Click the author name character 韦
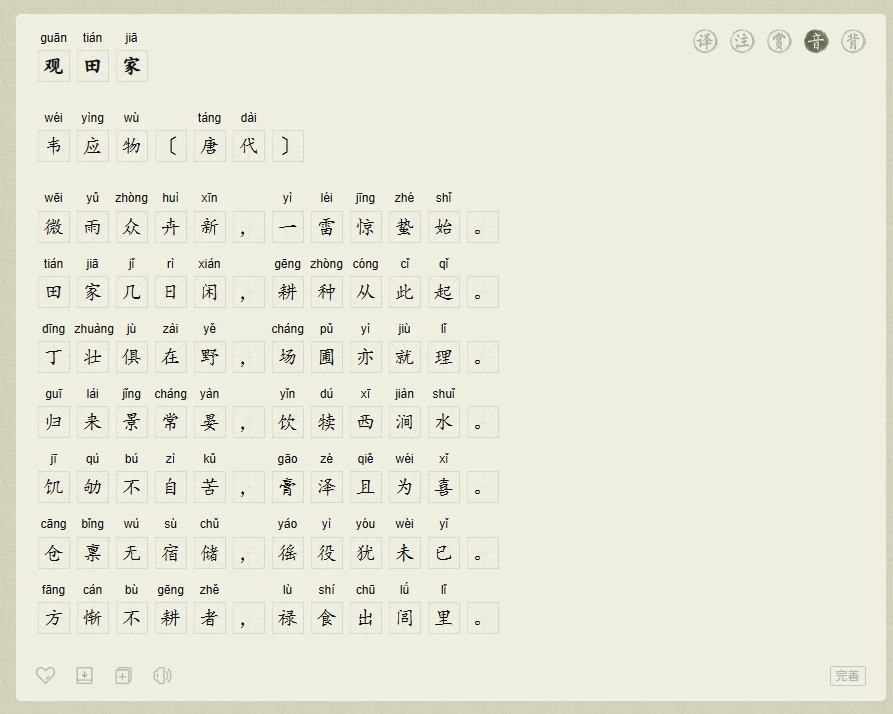The height and width of the screenshot is (714, 893). click(x=54, y=146)
